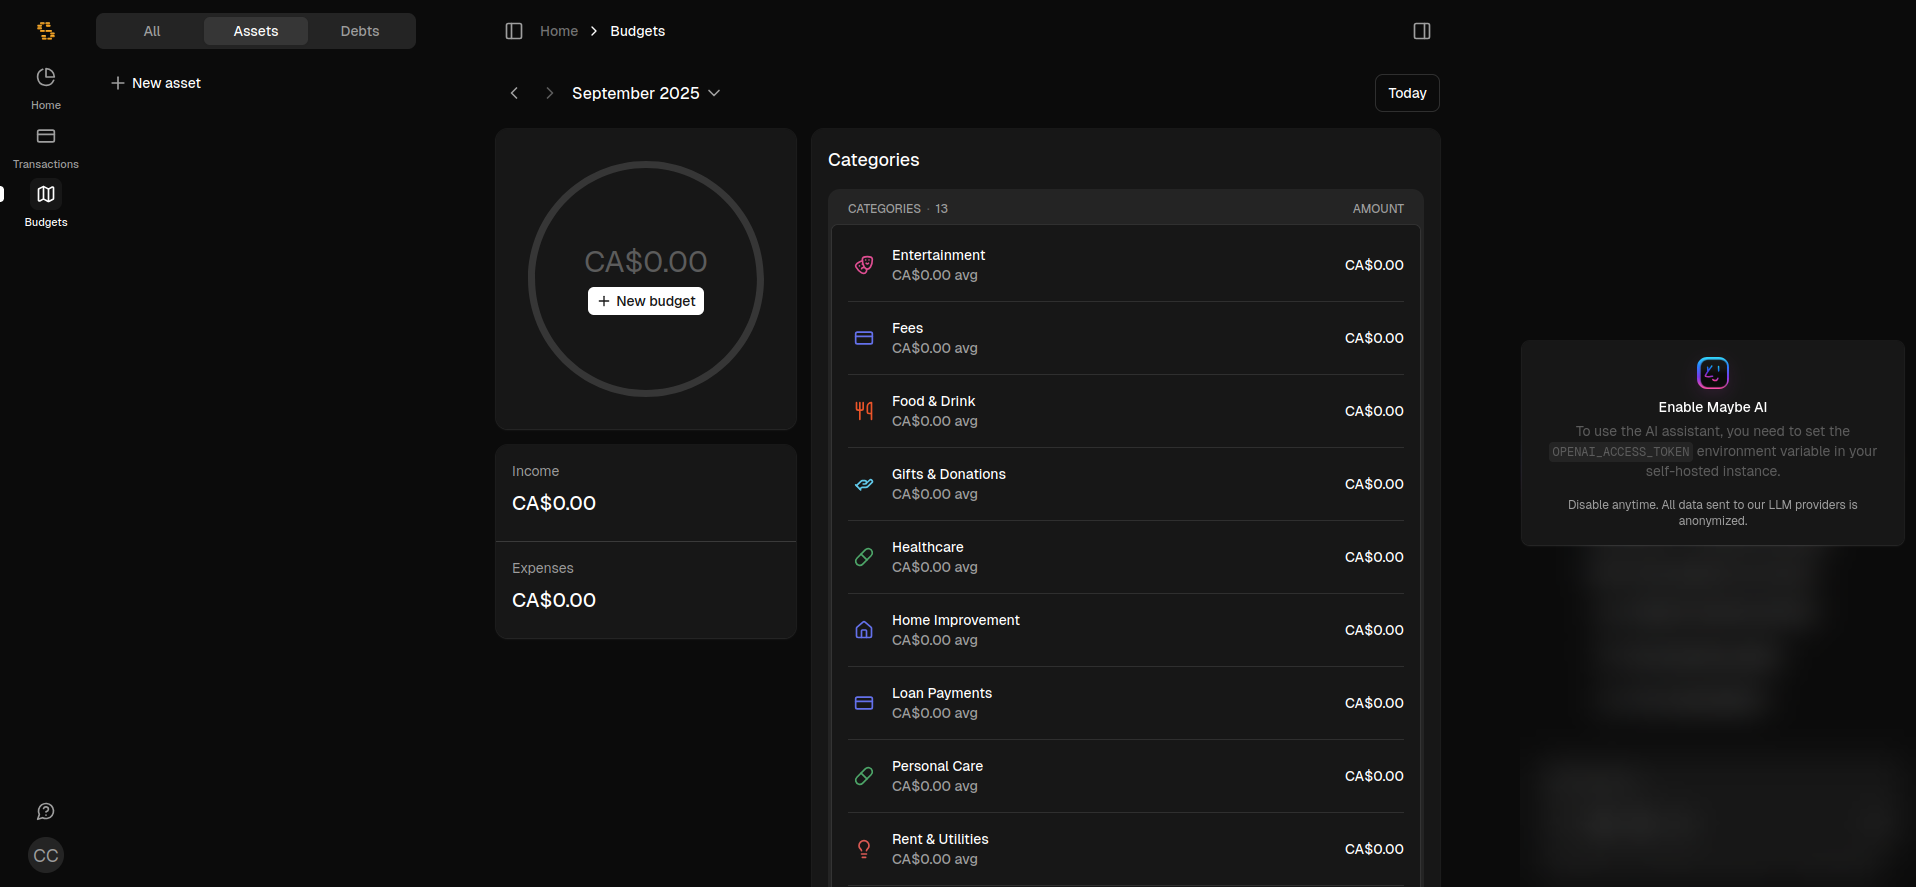
Task: Switch to the Debts tab
Action: pyautogui.click(x=360, y=31)
